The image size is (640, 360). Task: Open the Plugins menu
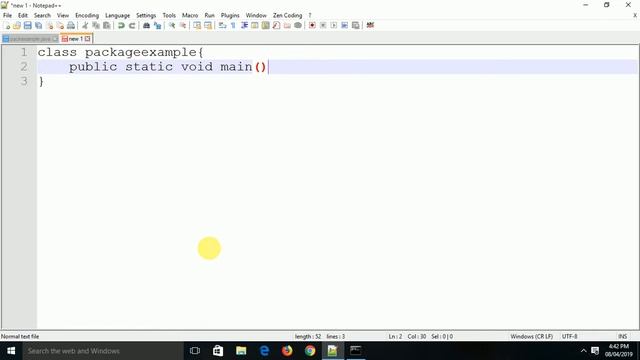(230, 15)
